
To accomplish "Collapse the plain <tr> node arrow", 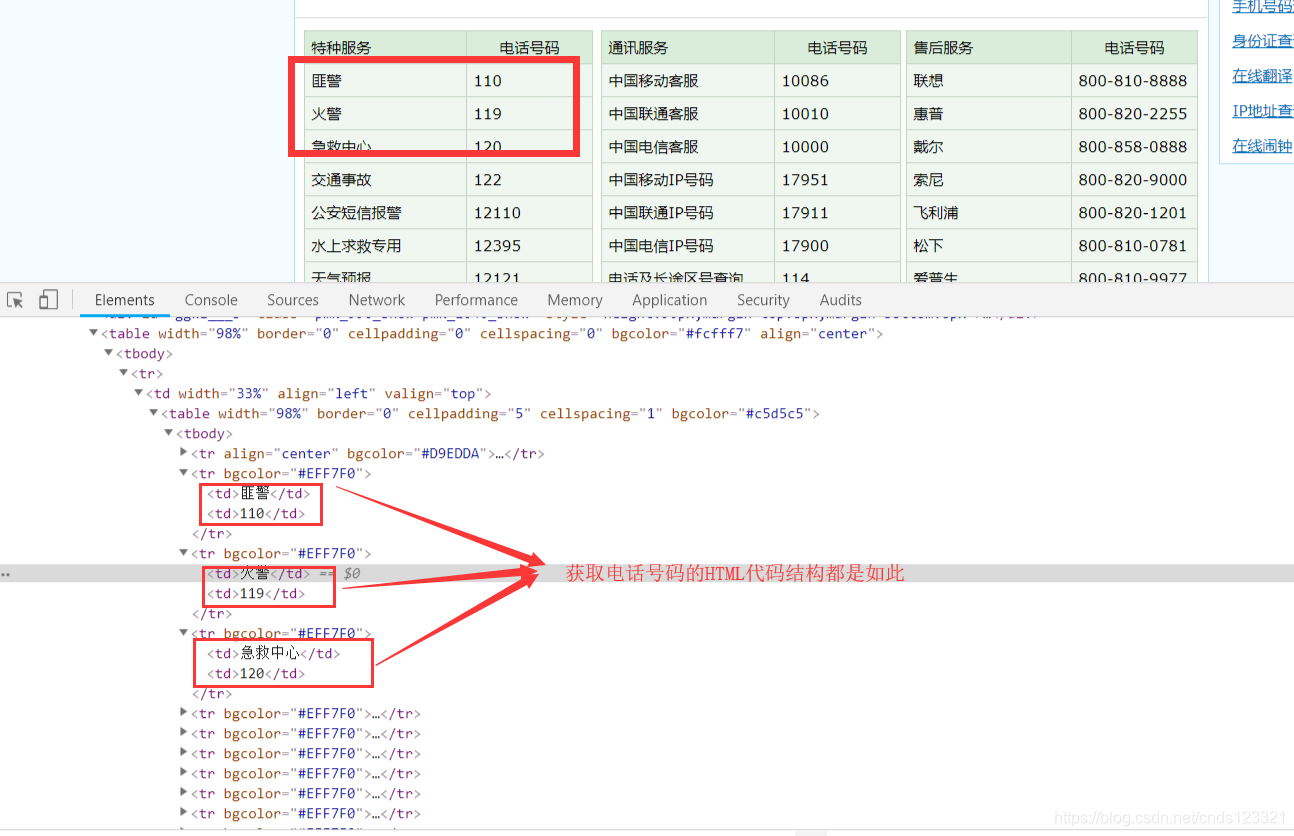I will (x=124, y=373).
